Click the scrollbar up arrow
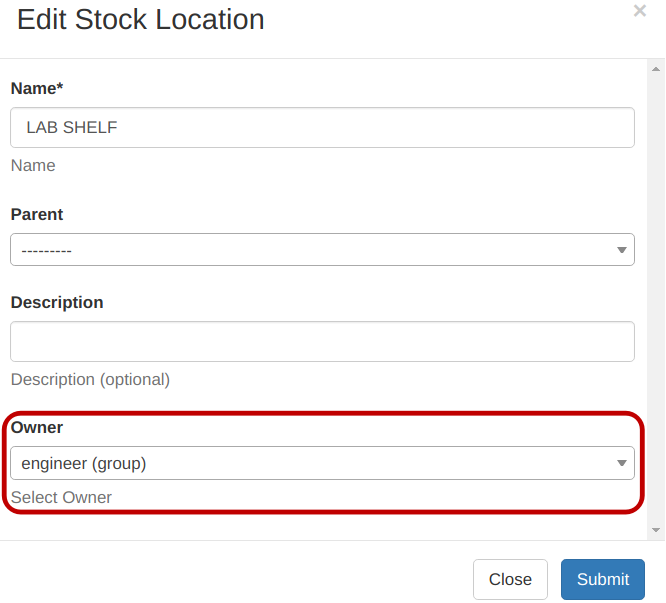666x603 pixels. (657, 70)
